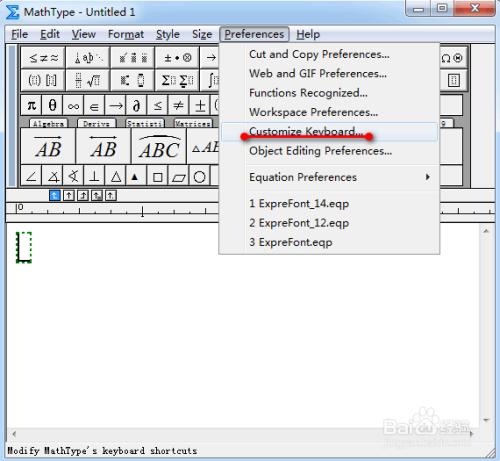Viewport: 500px width, 461px height.
Task: Switch to the Matrices tab
Action: coord(193,124)
